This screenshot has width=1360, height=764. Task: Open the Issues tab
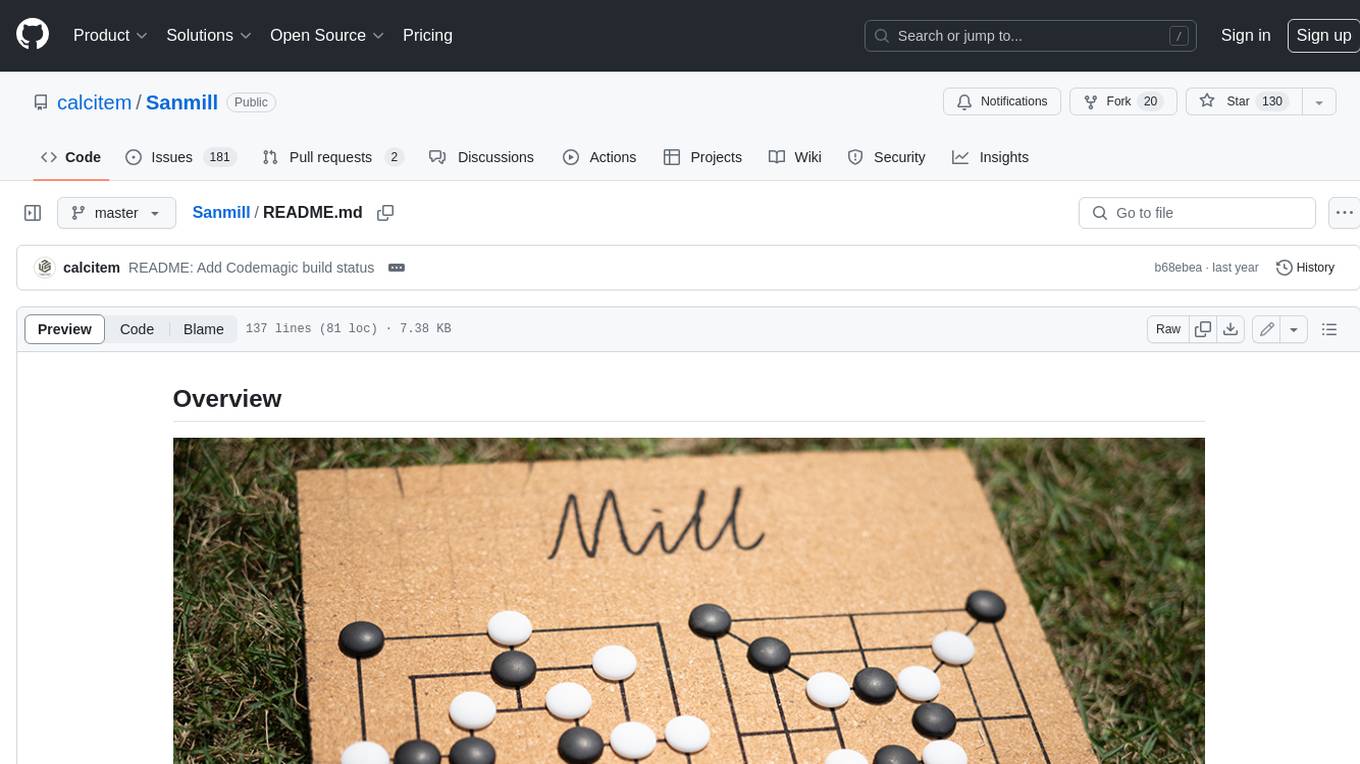180,157
